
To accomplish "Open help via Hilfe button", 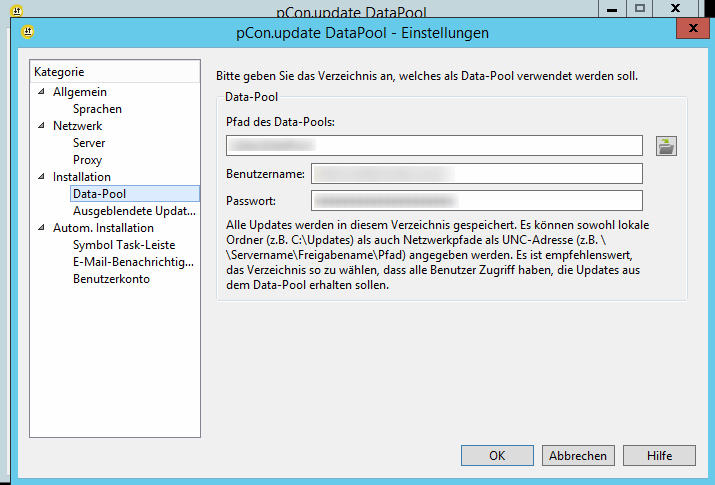I will pyautogui.click(x=659, y=455).
